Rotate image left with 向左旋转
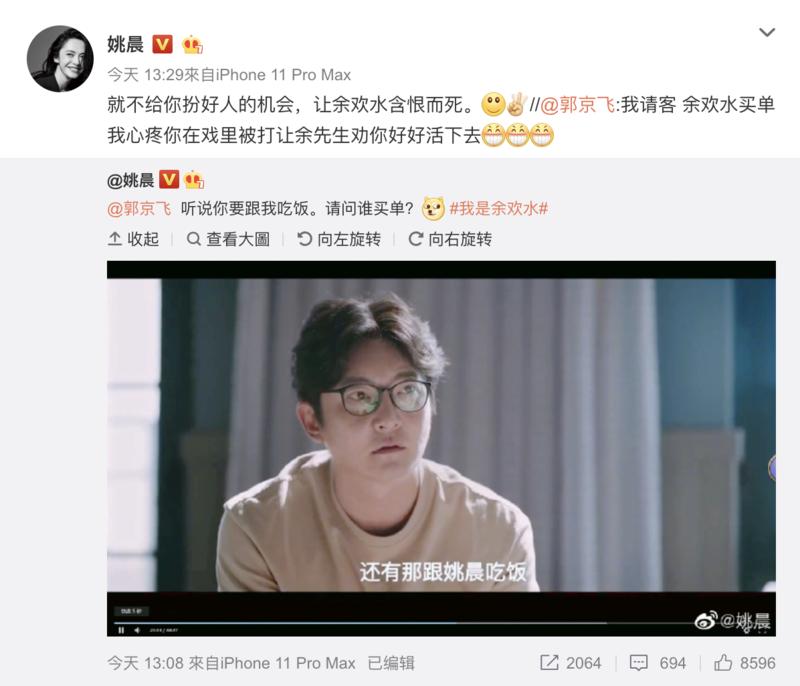Screen dimensions: 800x686 click(x=339, y=239)
